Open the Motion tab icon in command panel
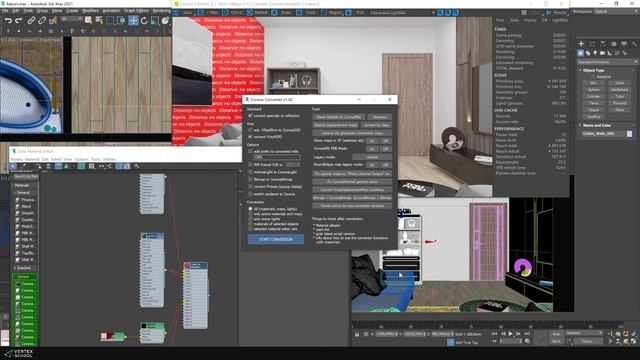 point(613,44)
